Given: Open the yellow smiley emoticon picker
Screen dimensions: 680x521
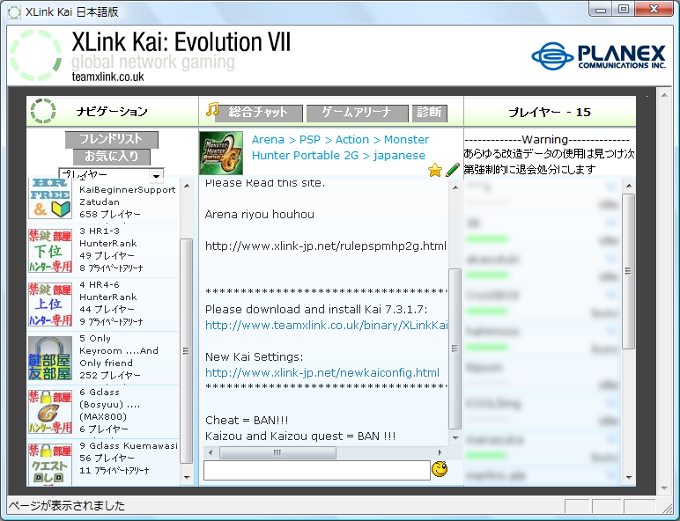Looking at the screenshot, I should tap(439, 469).
